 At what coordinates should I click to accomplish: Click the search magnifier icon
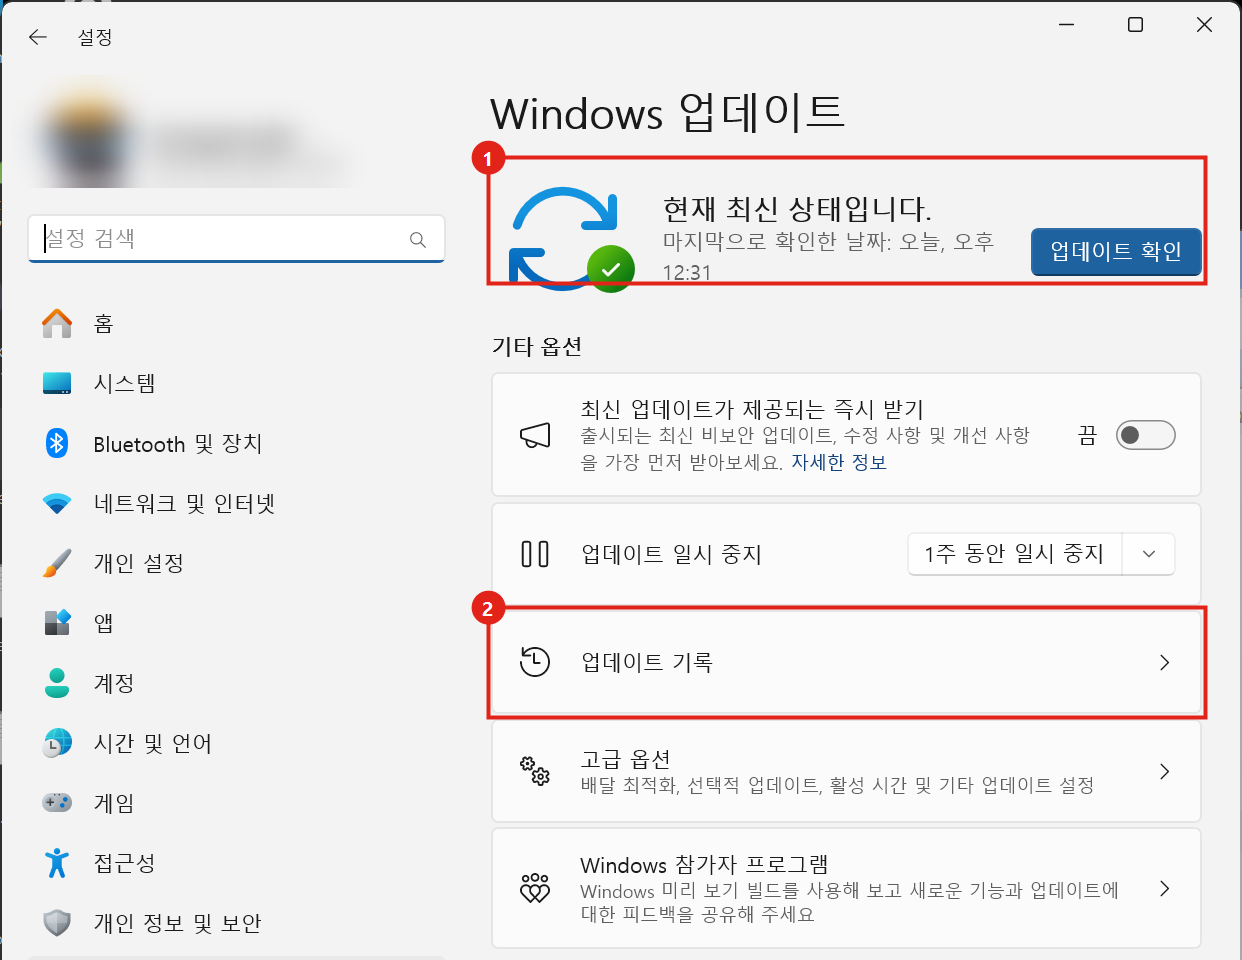click(x=418, y=239)
